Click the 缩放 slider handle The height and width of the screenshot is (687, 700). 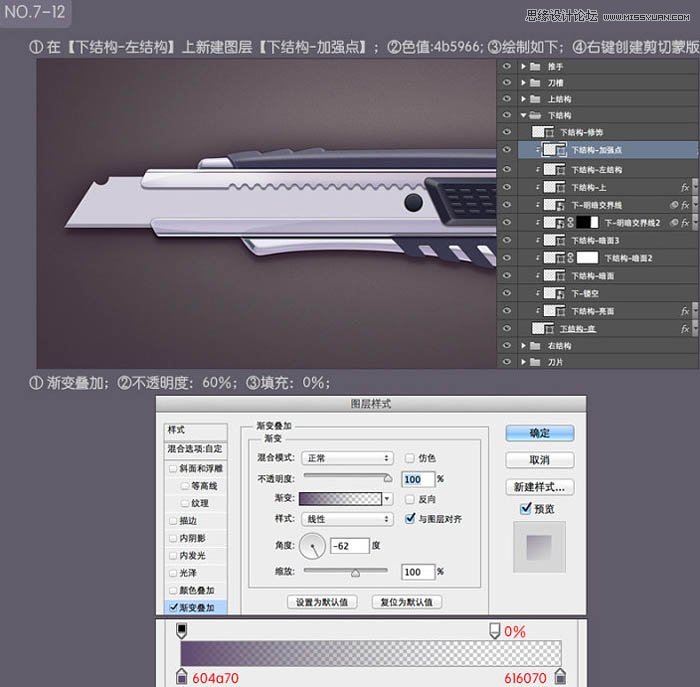(355, 573)
